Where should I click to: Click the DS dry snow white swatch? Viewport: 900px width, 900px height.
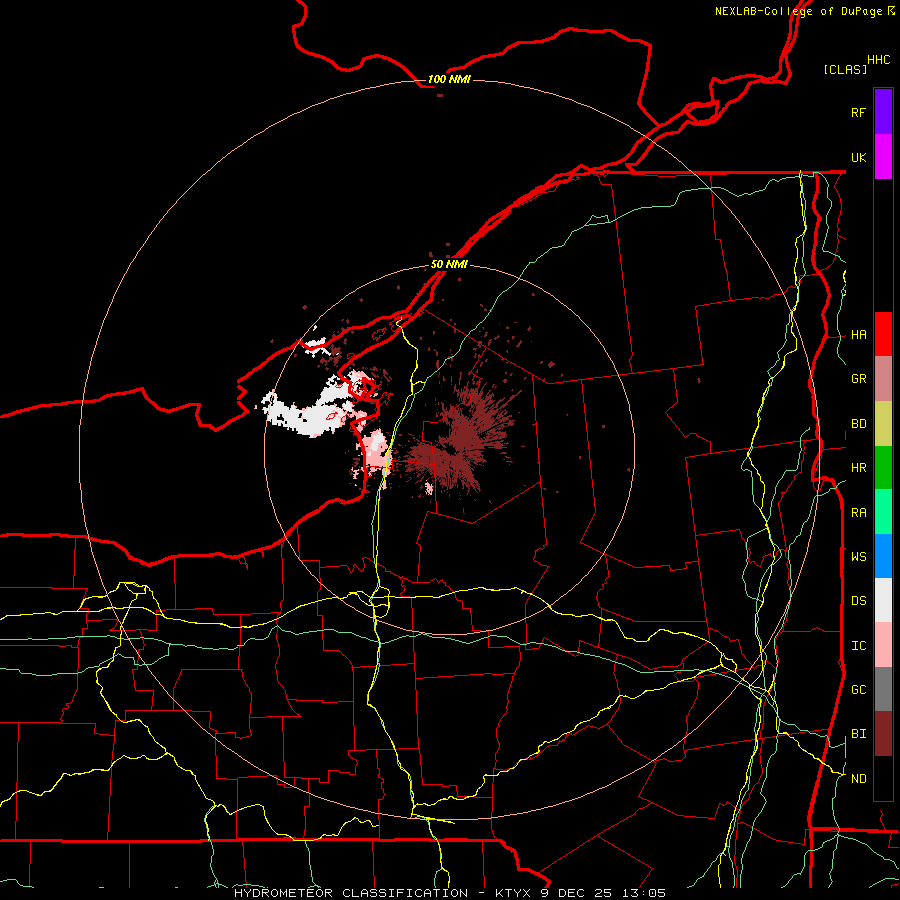[883, 600]
